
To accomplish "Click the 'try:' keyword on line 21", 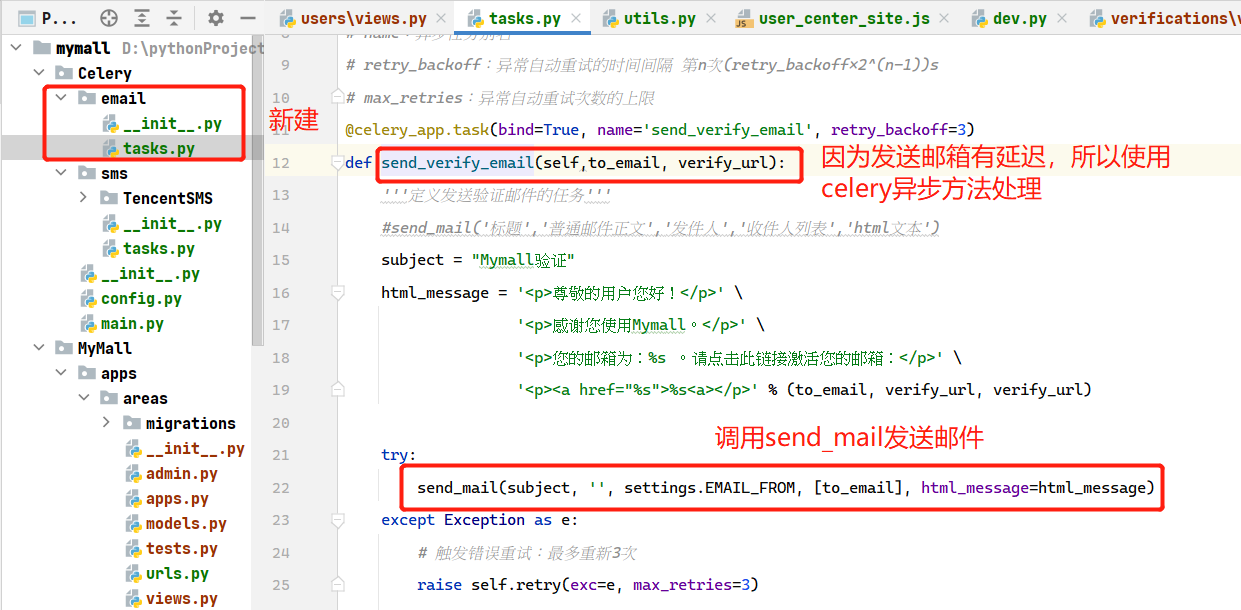I will tap(399, 455).
